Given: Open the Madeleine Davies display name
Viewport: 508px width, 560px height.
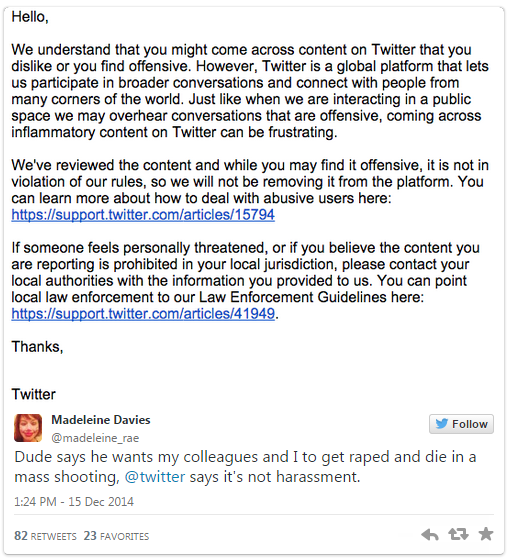Looking at the screenshot, I should pyautogui.click(x=101, y=420).
